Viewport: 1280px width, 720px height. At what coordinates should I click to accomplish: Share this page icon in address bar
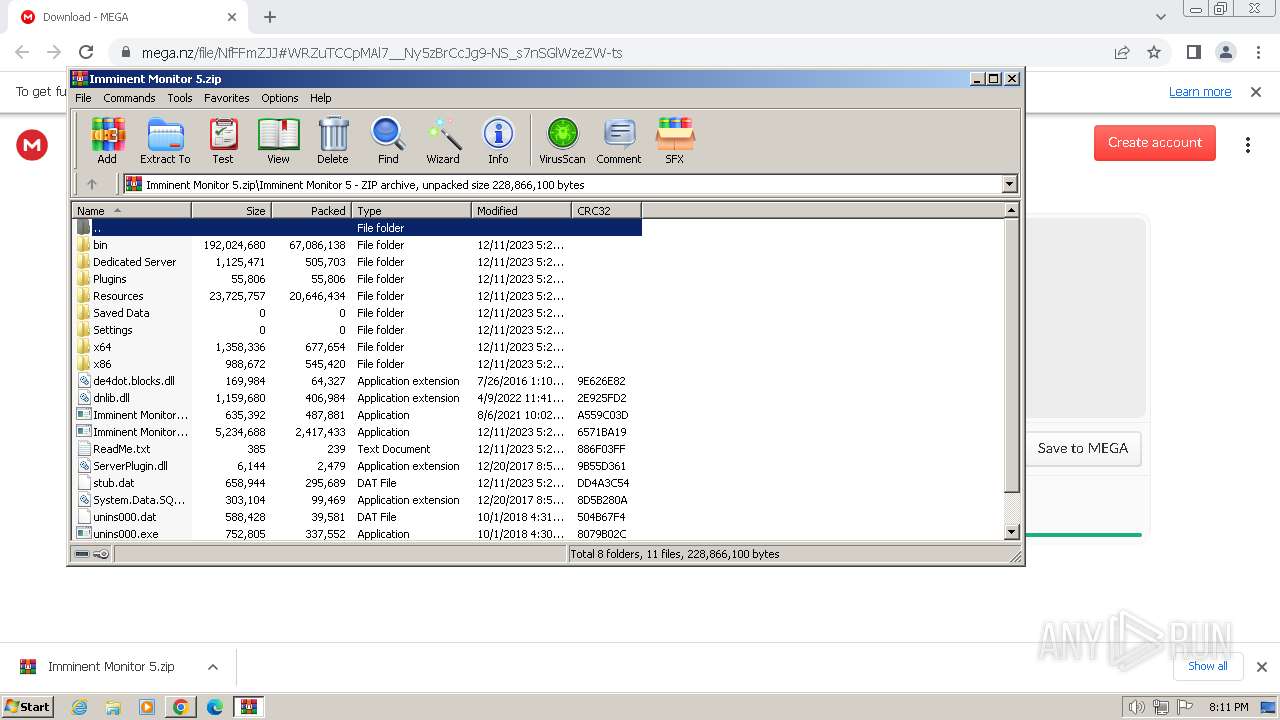(x=1122, y=52)
